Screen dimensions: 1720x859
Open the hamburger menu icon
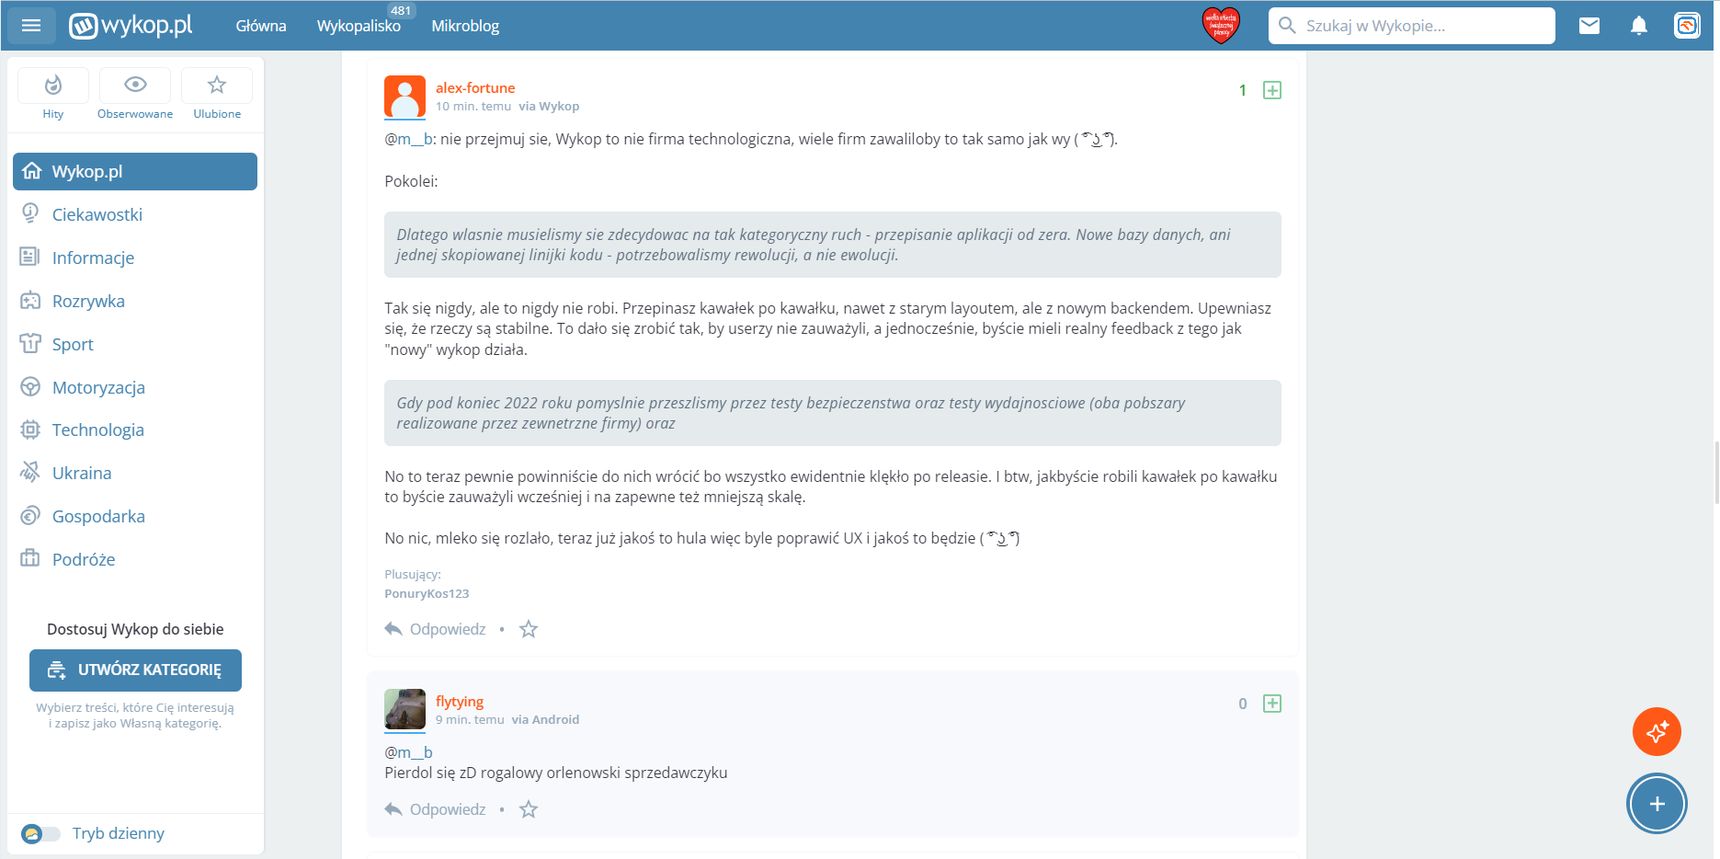(31, 25)
